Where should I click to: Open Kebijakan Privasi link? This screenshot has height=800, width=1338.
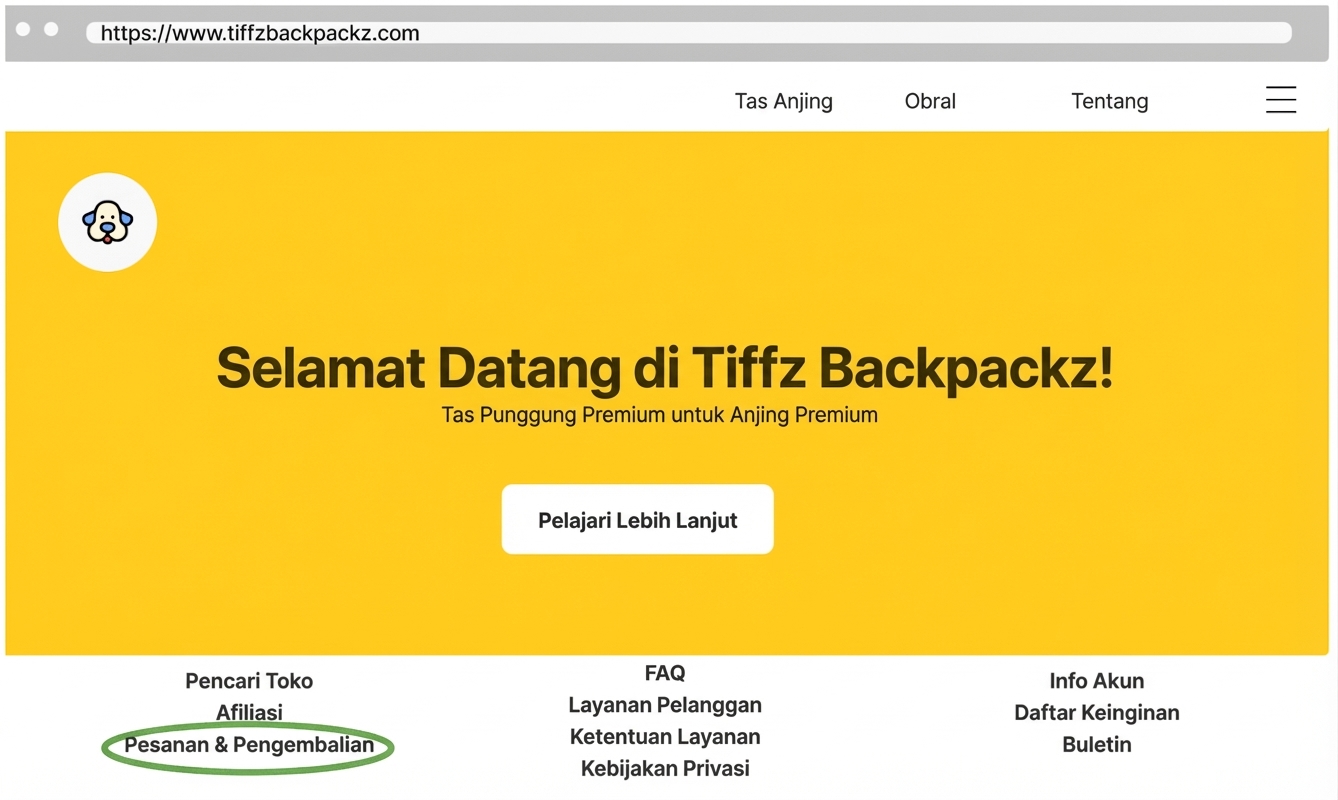[x=665, y=769]
